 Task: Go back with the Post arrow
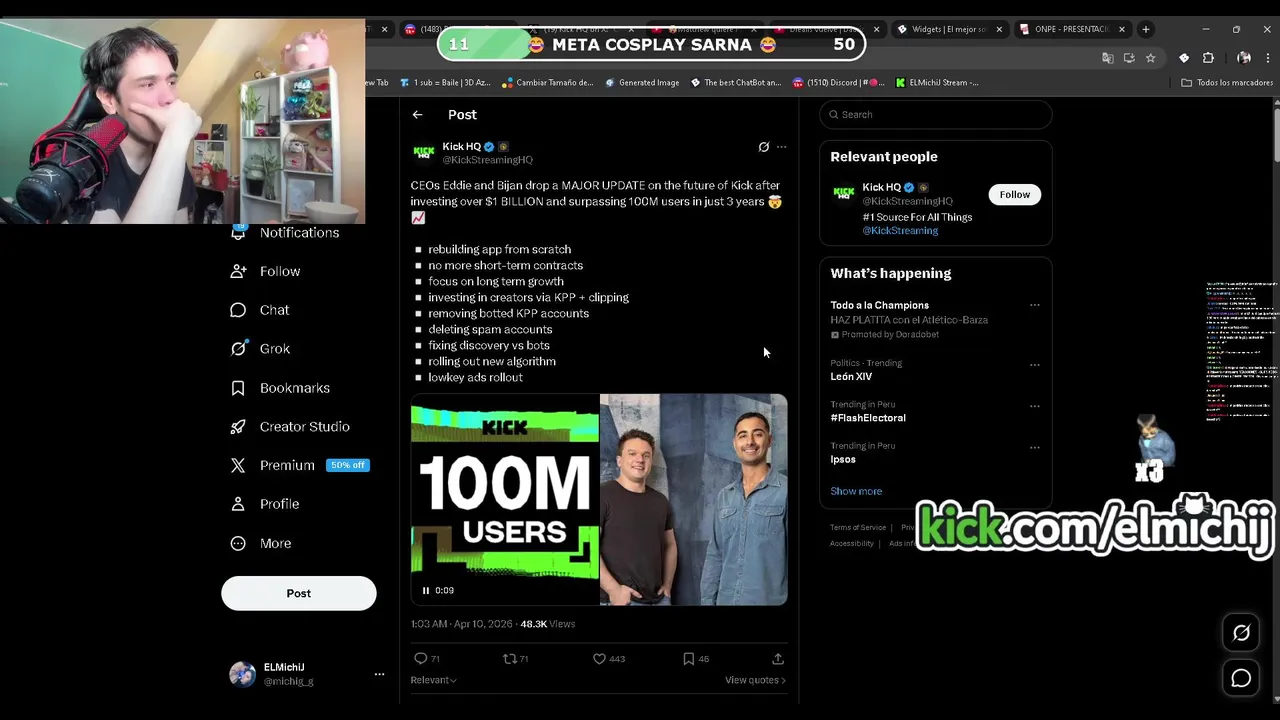(417, 115)
